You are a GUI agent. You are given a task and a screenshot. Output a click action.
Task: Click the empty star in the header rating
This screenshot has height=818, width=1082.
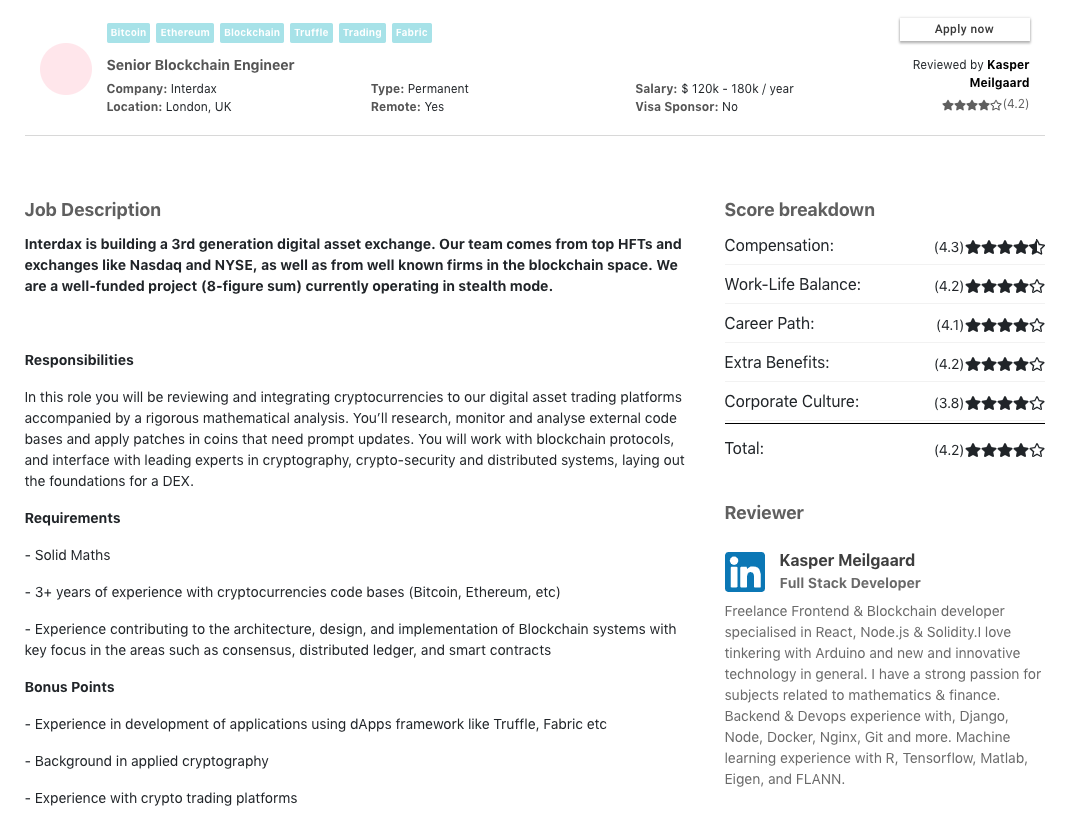pyautogui.click(x=997, y=104)
